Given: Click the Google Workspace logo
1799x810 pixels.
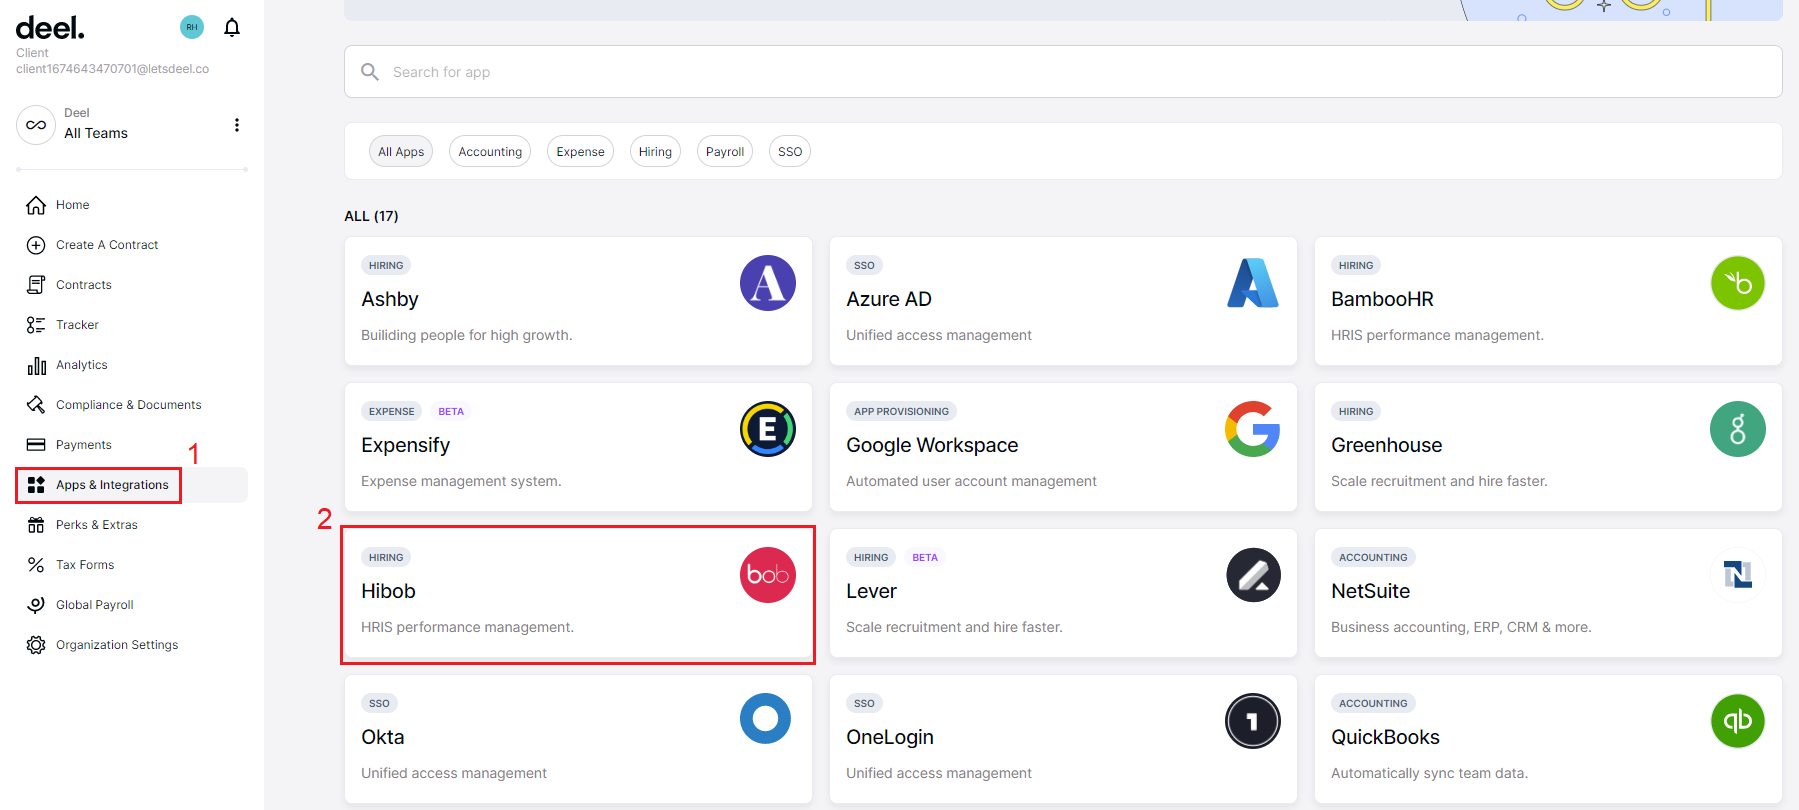Looking at the screenshot, I should point(1253,429).
